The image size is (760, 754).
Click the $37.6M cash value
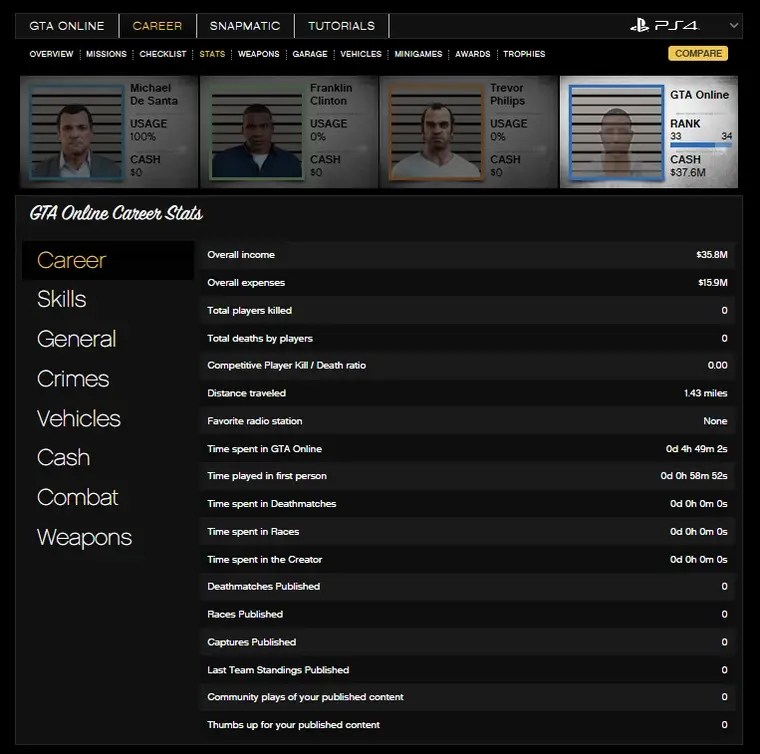(x=688, y=173)
